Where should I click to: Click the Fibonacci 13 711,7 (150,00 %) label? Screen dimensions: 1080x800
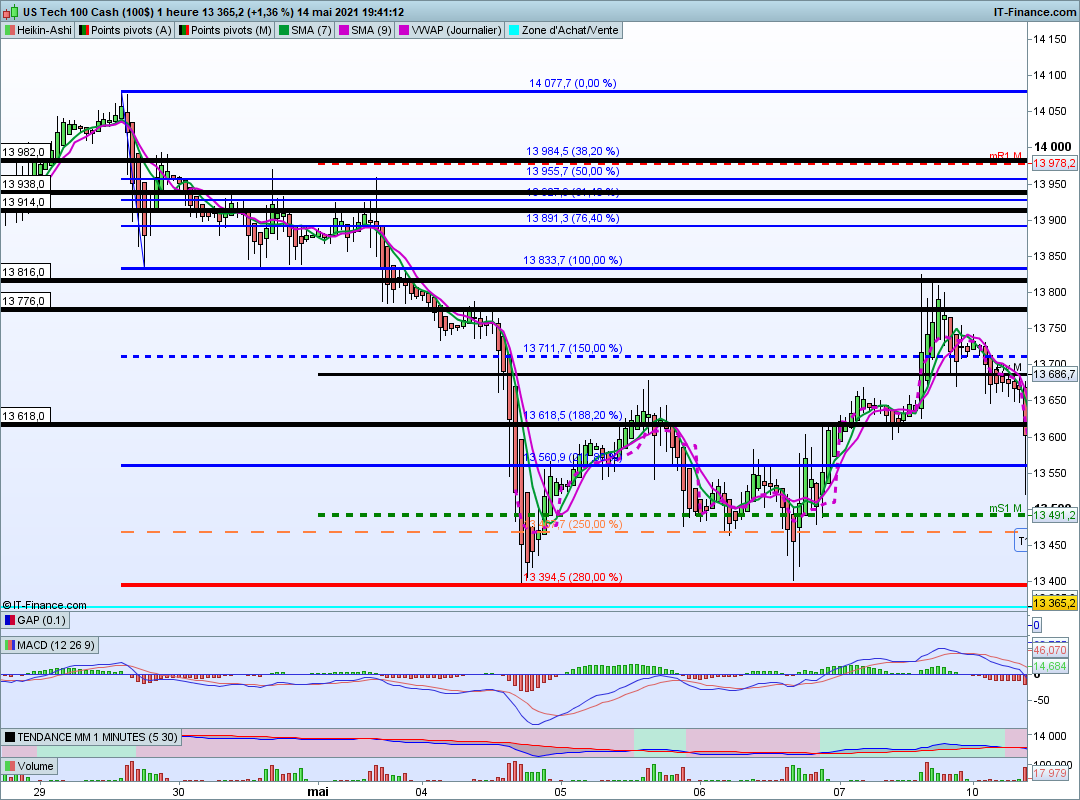pos(572,349)
